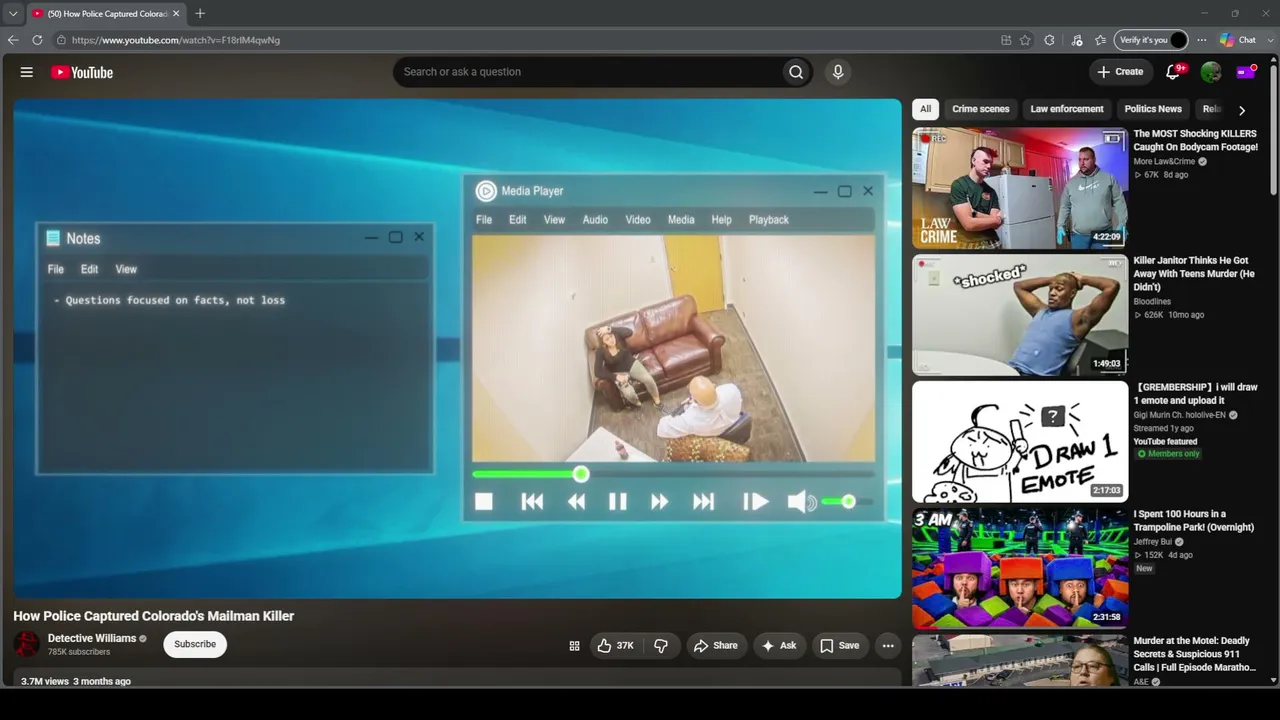
Task: Go to YouTube home via the logo
Action: coord(82,72)
